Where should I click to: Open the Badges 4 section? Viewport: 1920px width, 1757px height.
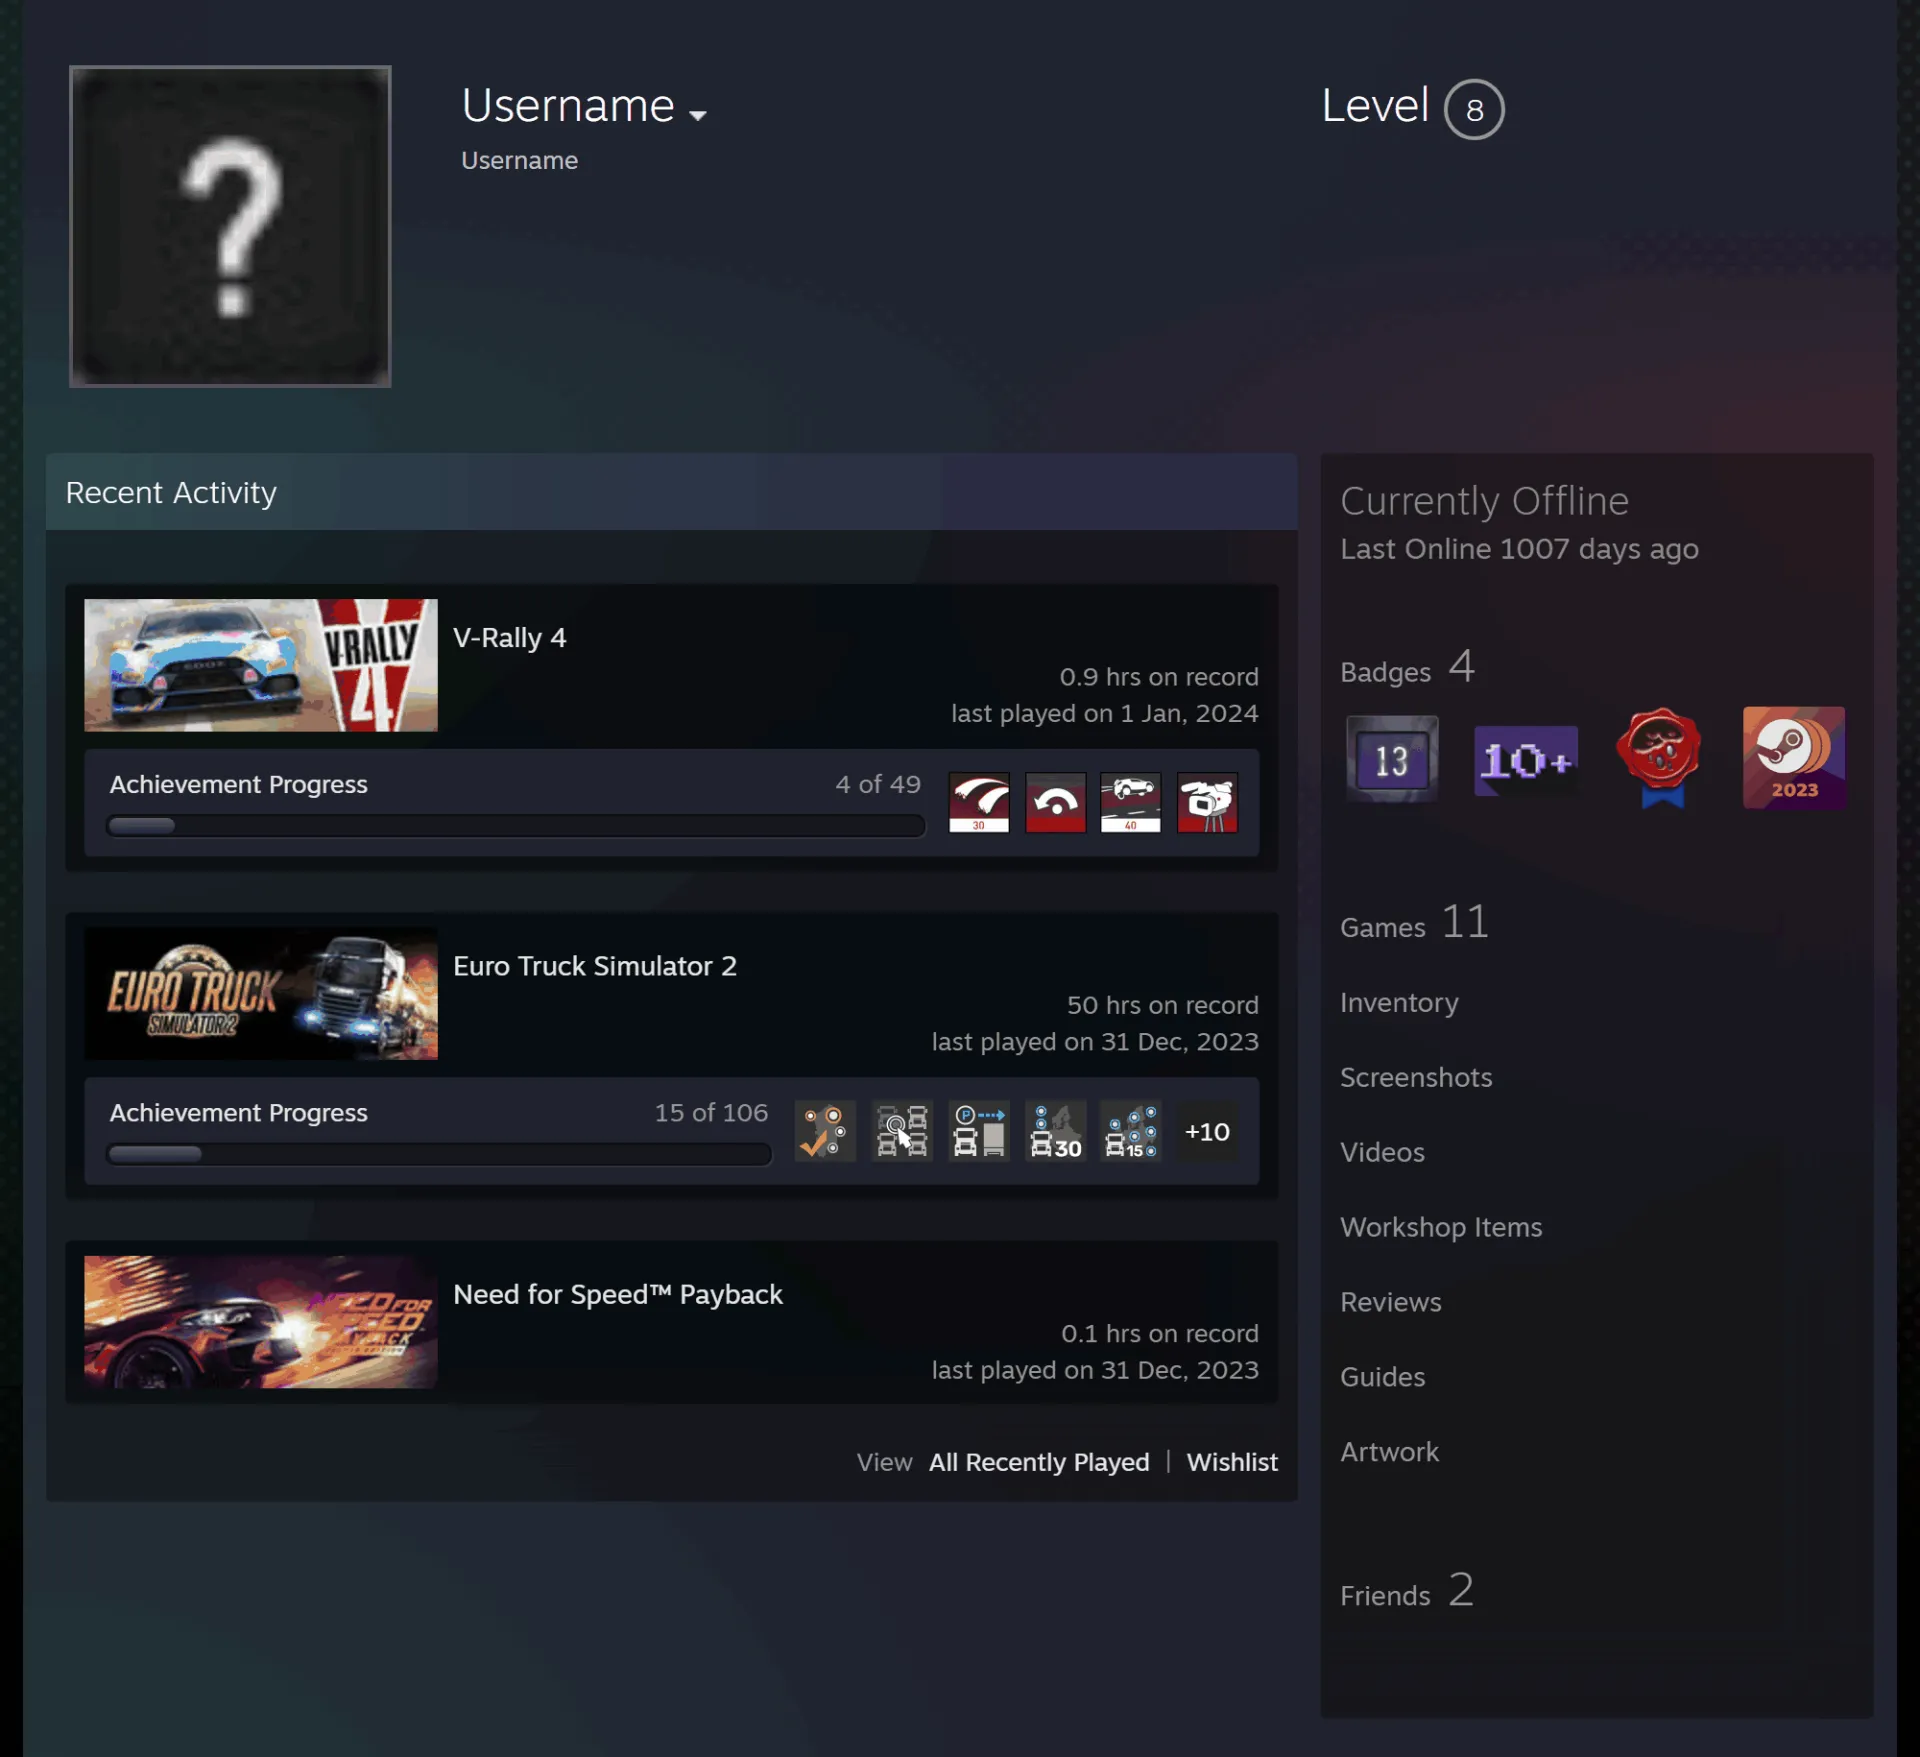[x=1408, y=668]
